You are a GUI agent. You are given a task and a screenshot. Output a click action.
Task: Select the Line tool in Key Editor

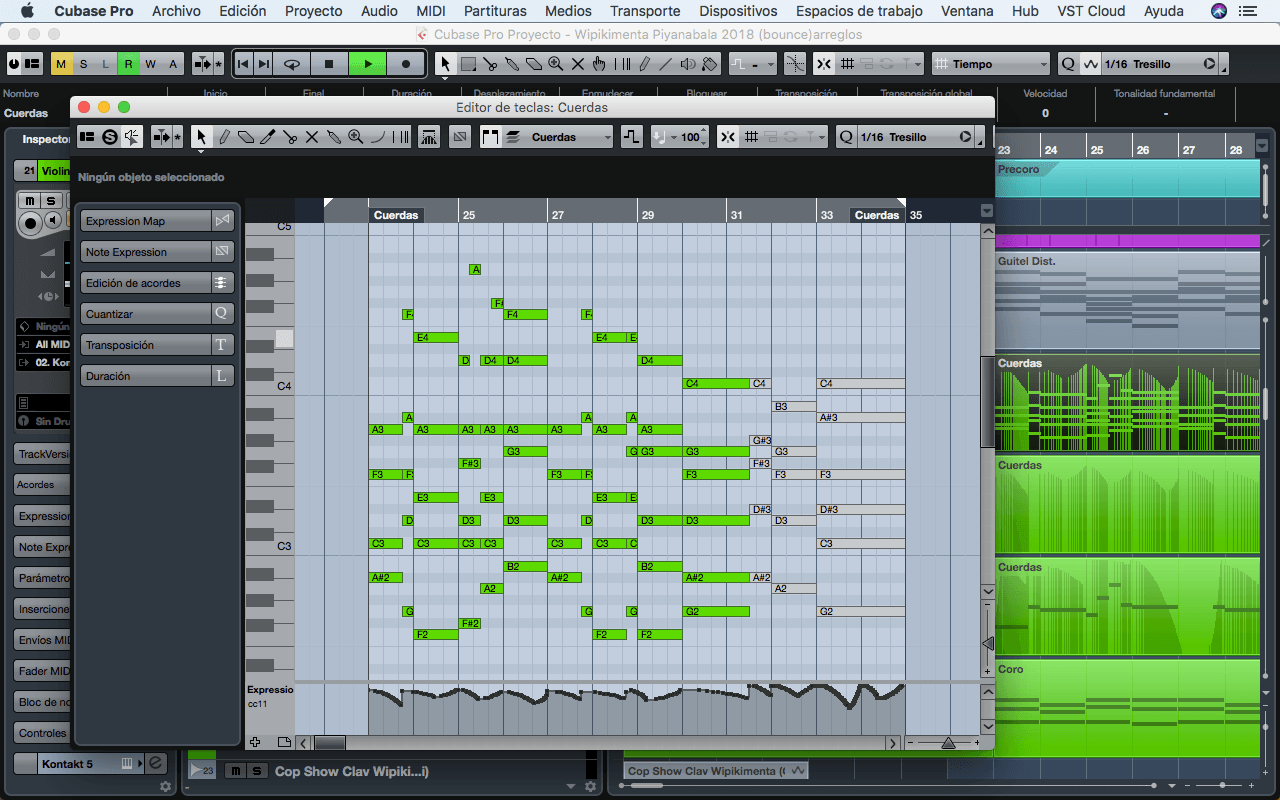click(378, 137)
